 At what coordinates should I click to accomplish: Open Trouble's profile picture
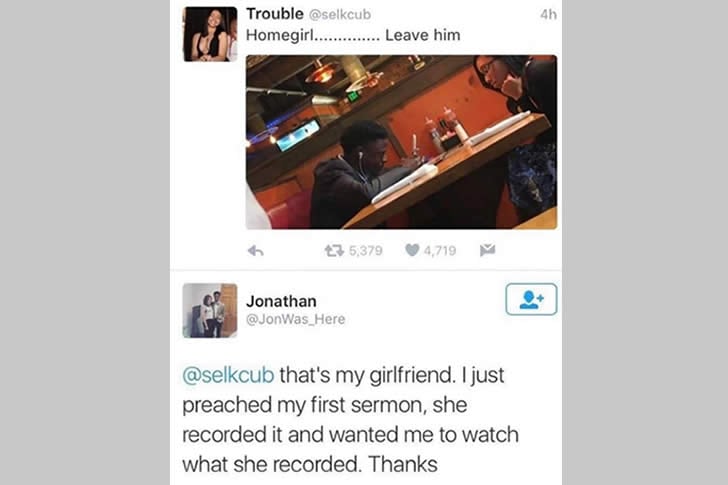click(x=210, y=34)
